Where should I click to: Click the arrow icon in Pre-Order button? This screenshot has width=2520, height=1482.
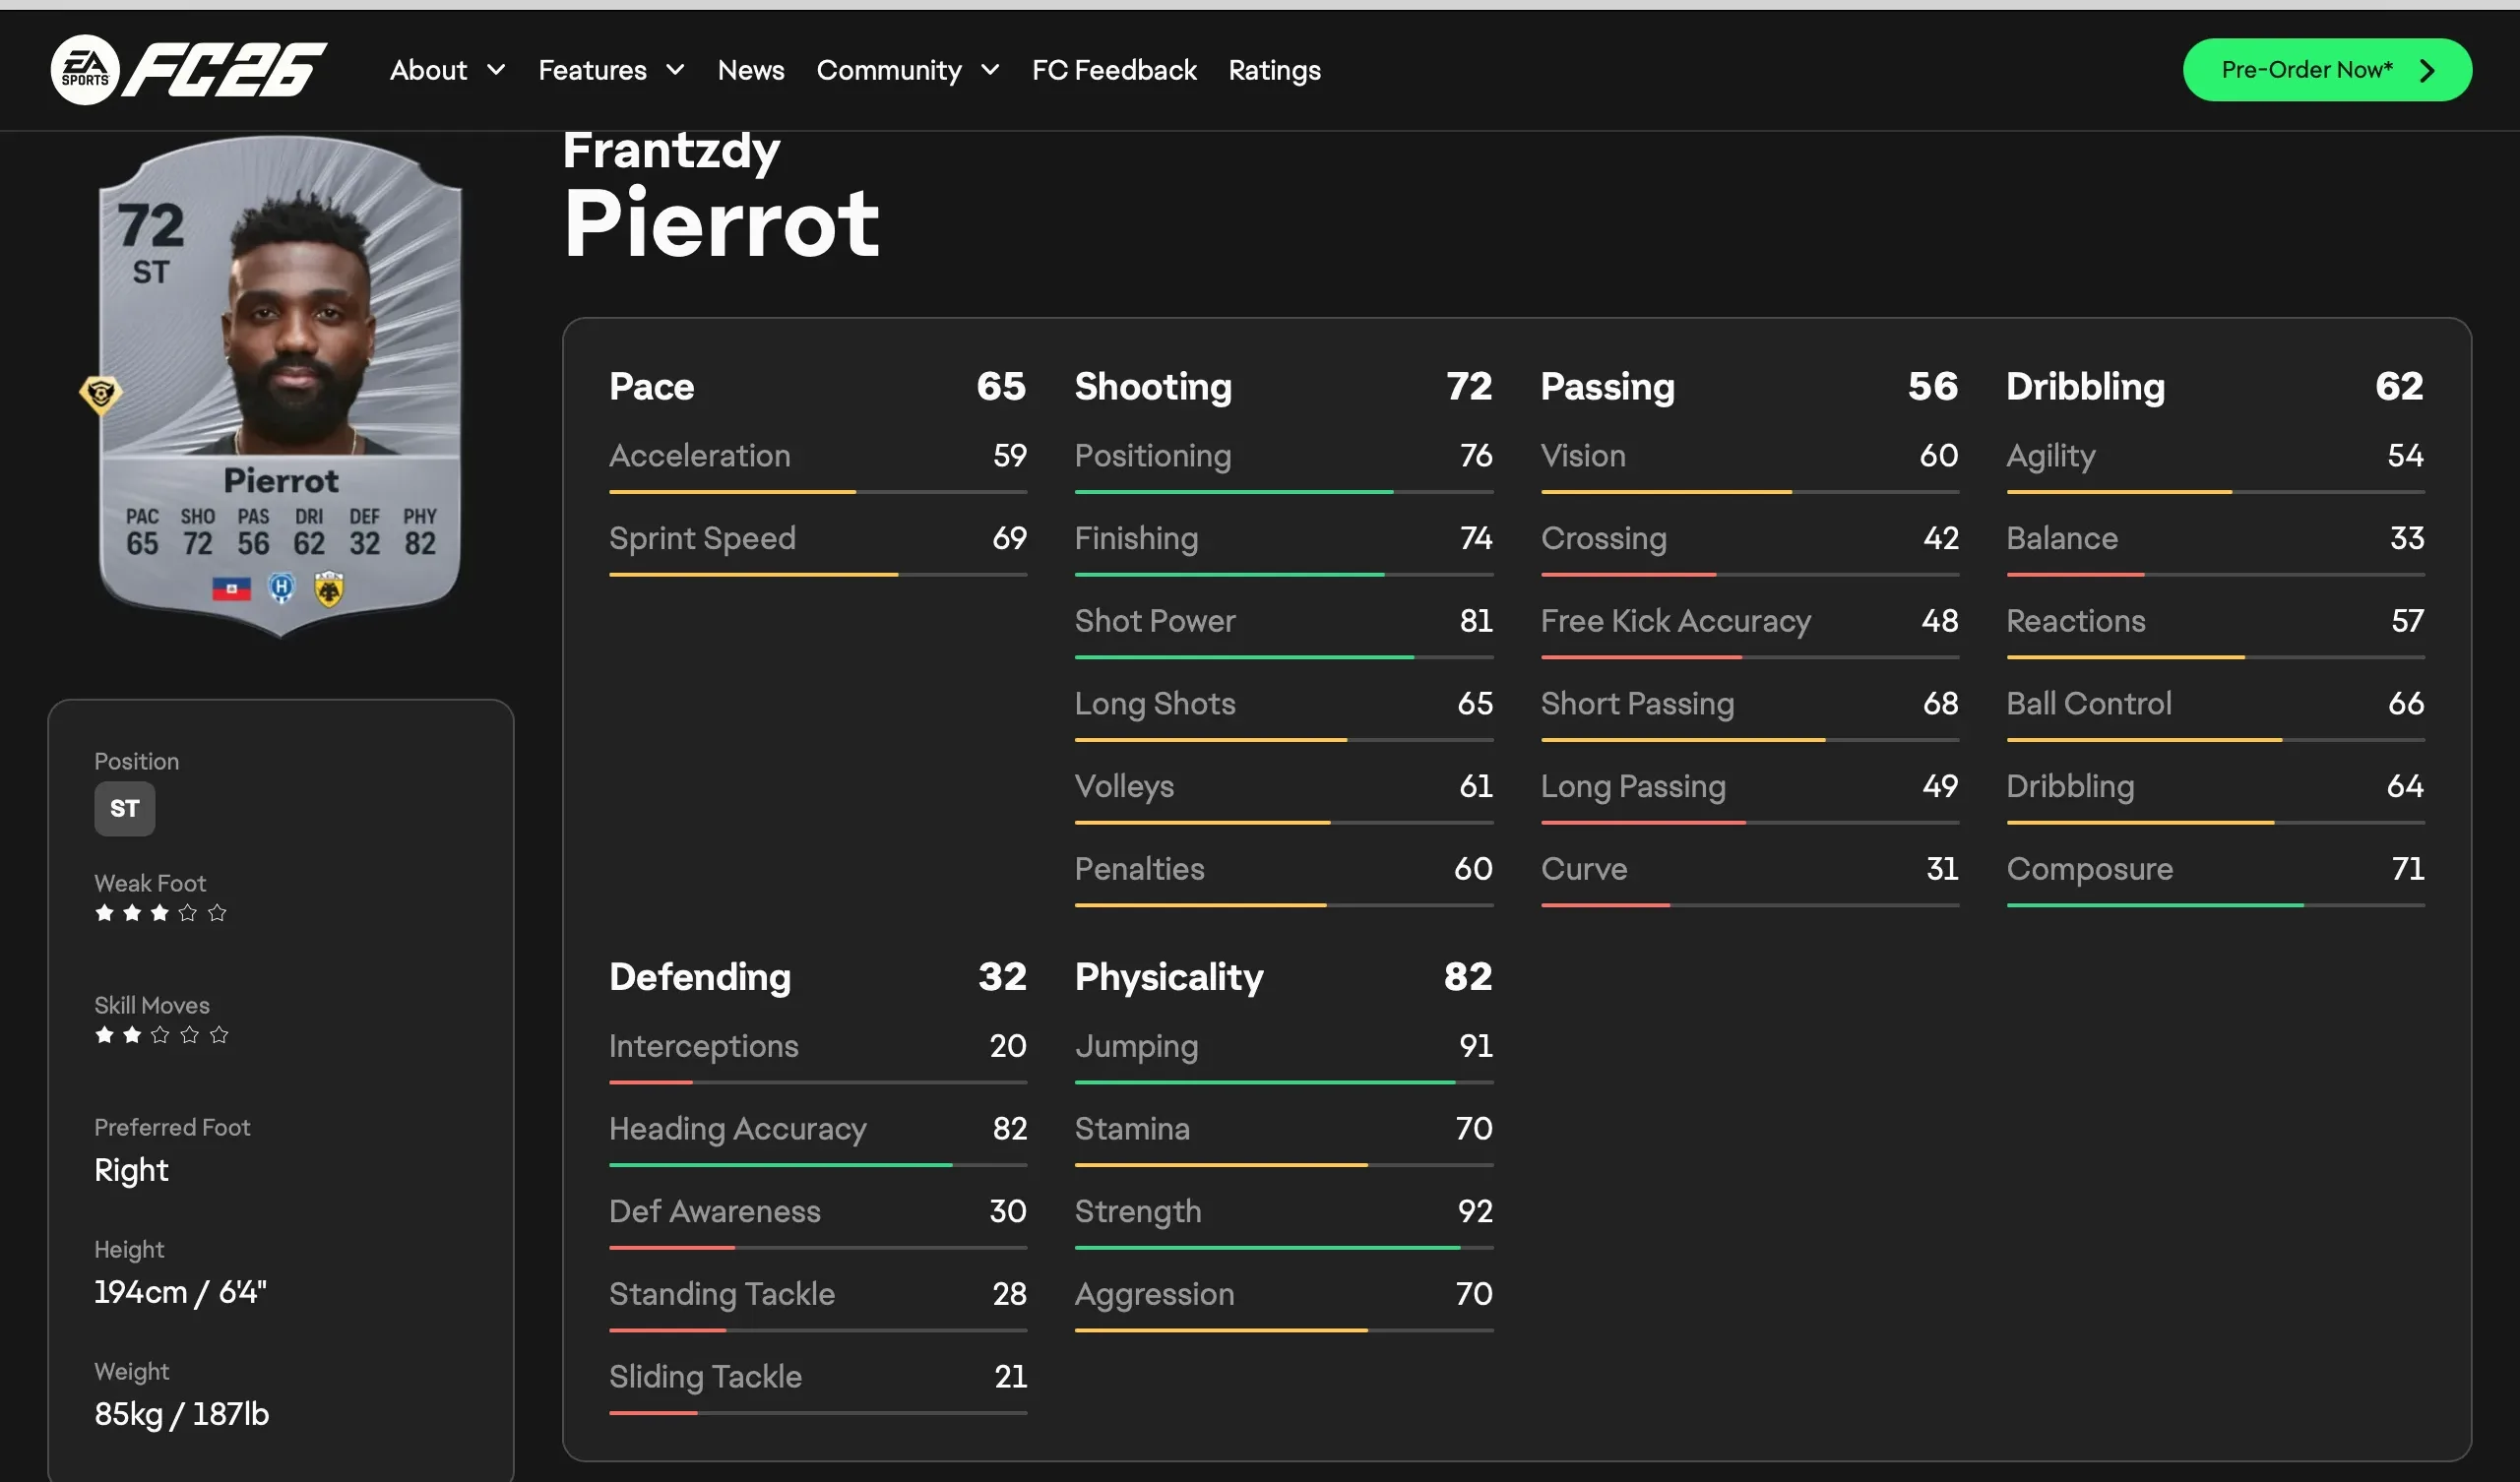(x=2427, y=70)
